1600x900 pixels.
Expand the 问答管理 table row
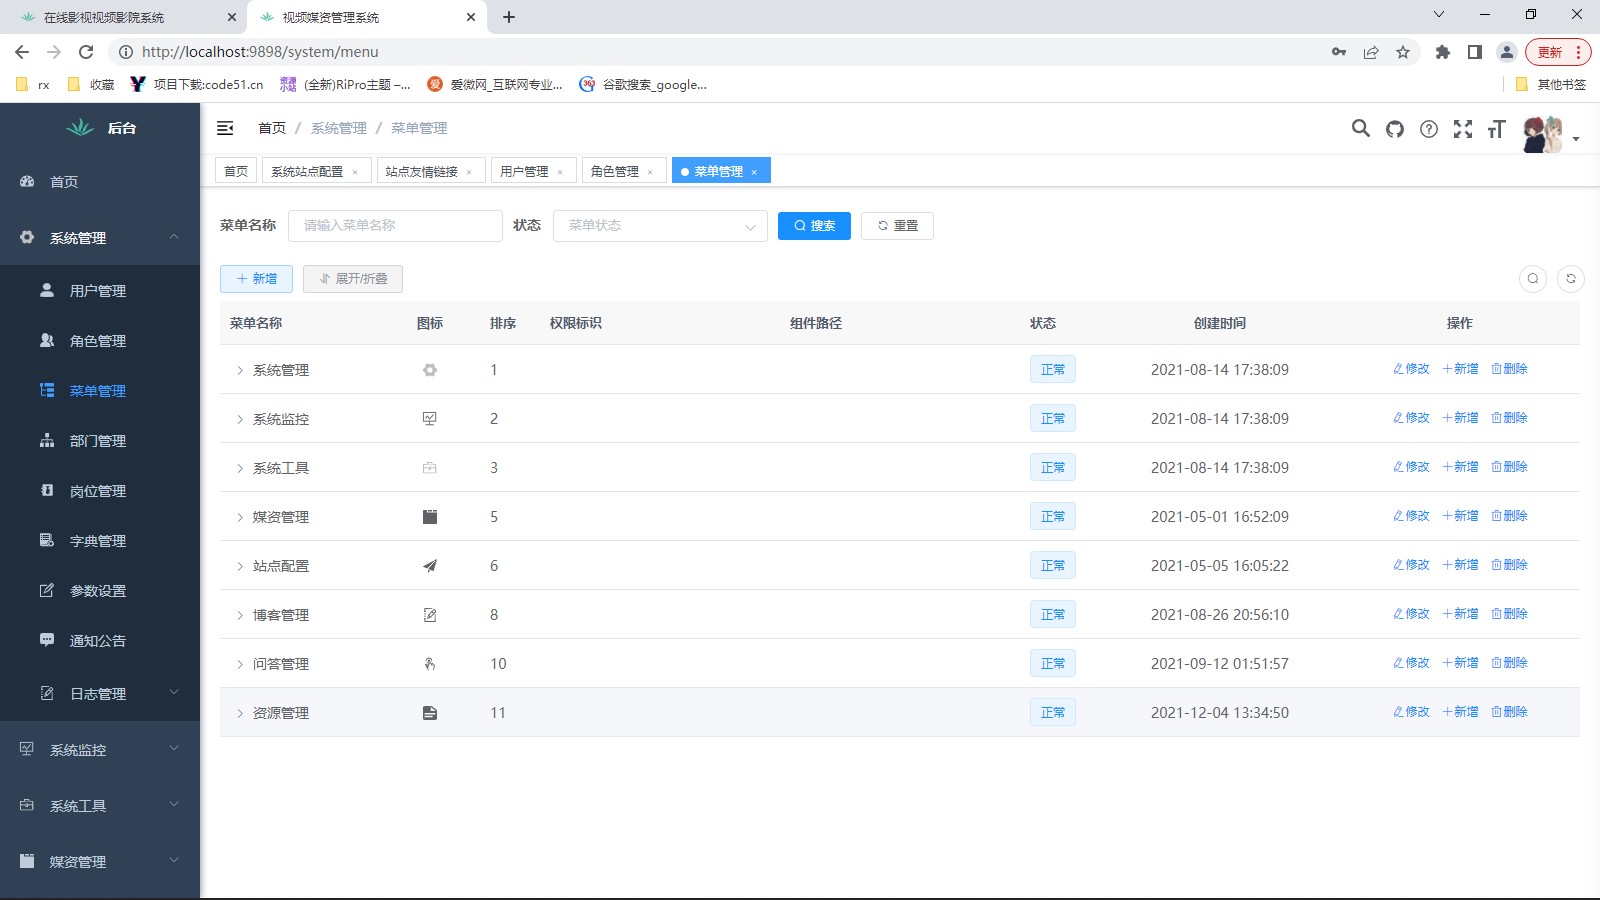click(240, 664)
